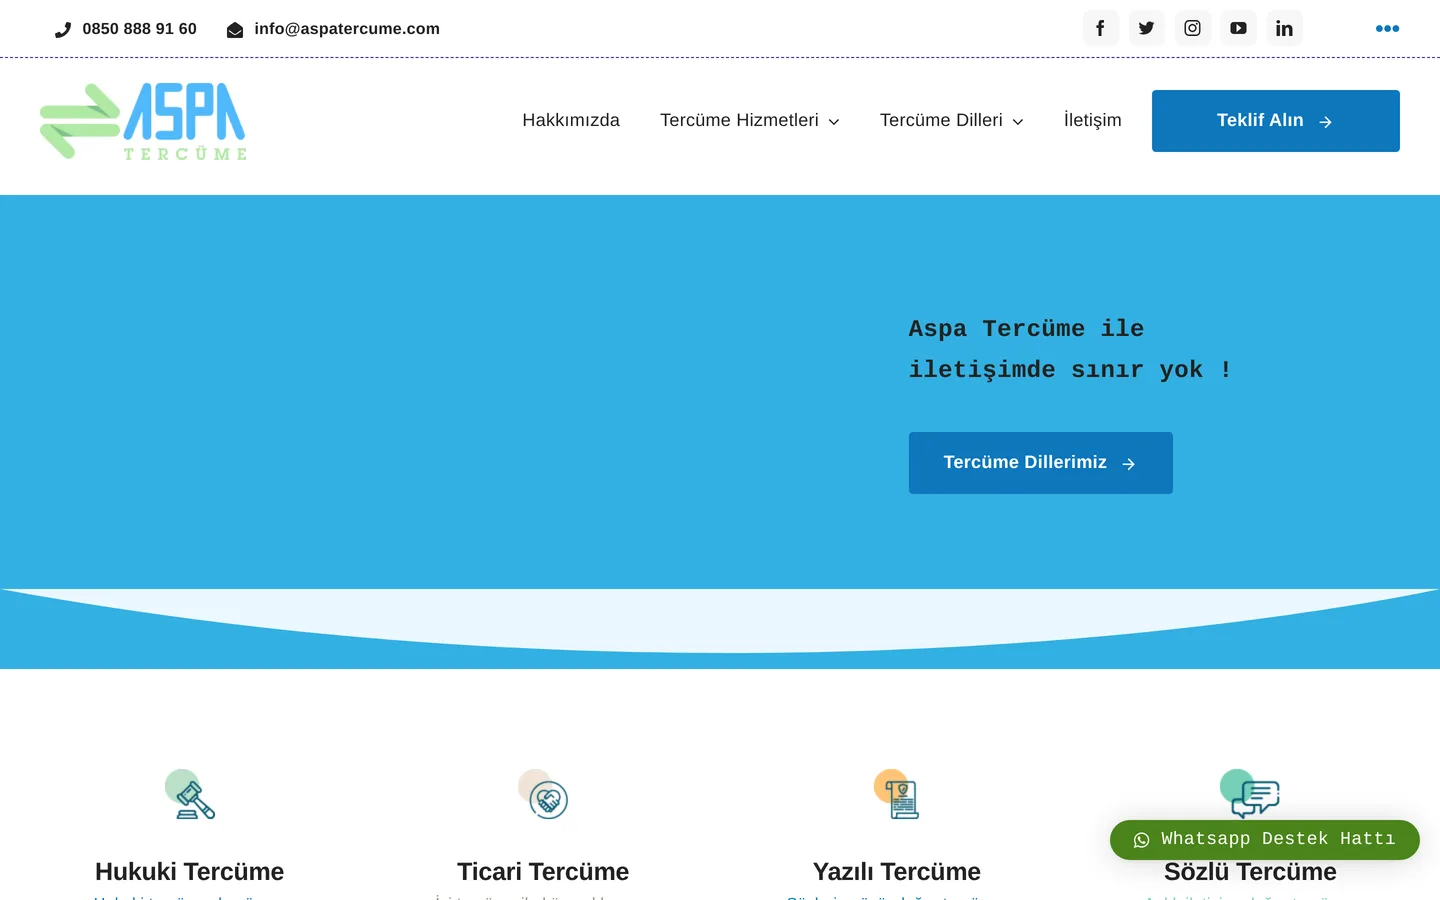Viewport: 1440px width, 900px height.
Task: Open the Facebook social icon
Action: click(x=1100, y=28)
